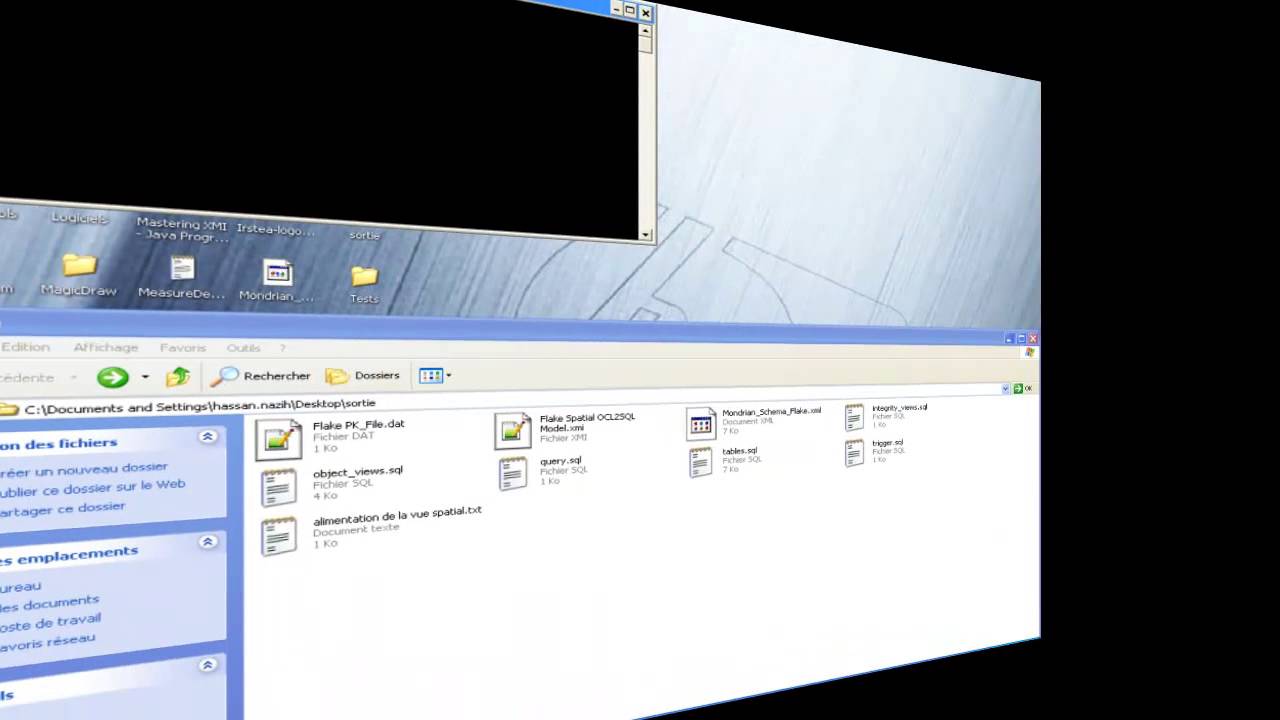The height and width of the screenshot is (720, 1280).
Task: Open the 'Favoris réseau' location link
Action: [x=48, y=641]
